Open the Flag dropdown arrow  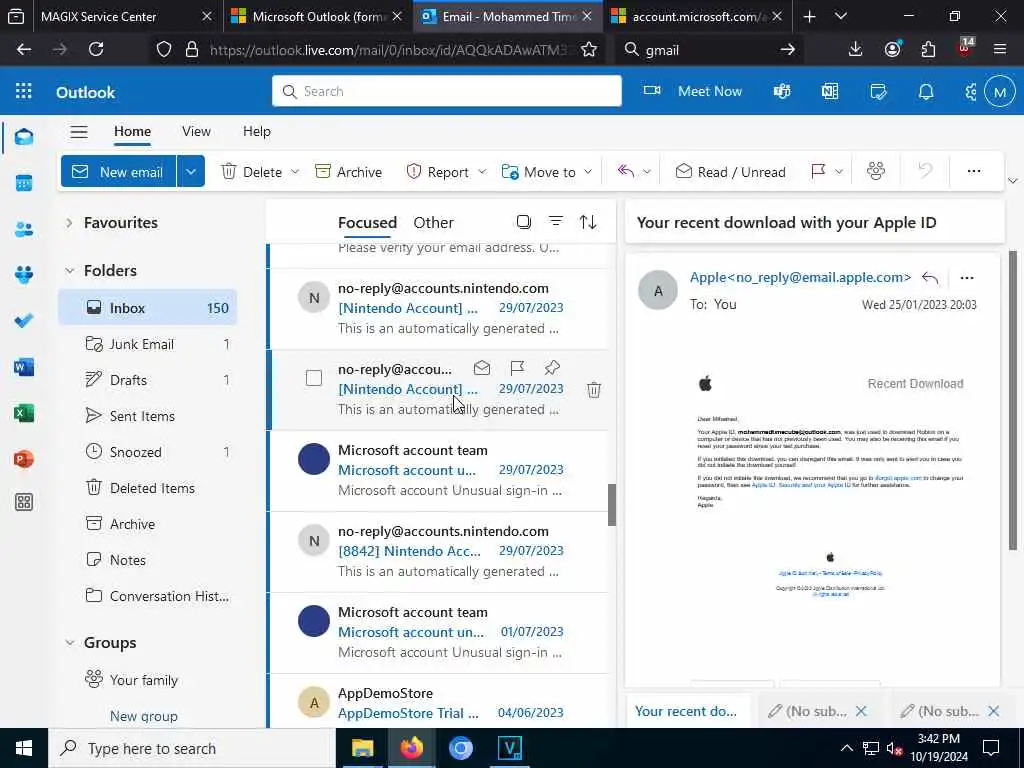coord(839,171)
